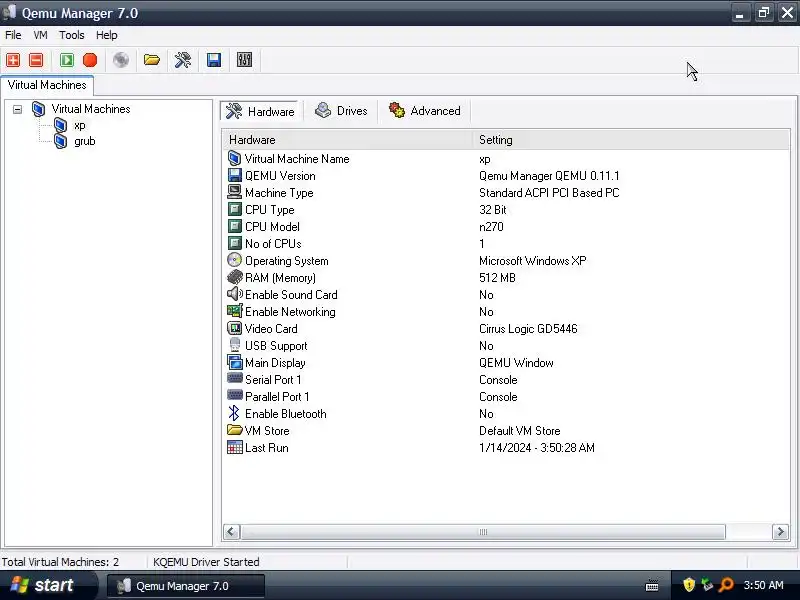Click the Main Display row label
Image resolution: width=800 pixels, height=600 pixels.
click(275, 363)
